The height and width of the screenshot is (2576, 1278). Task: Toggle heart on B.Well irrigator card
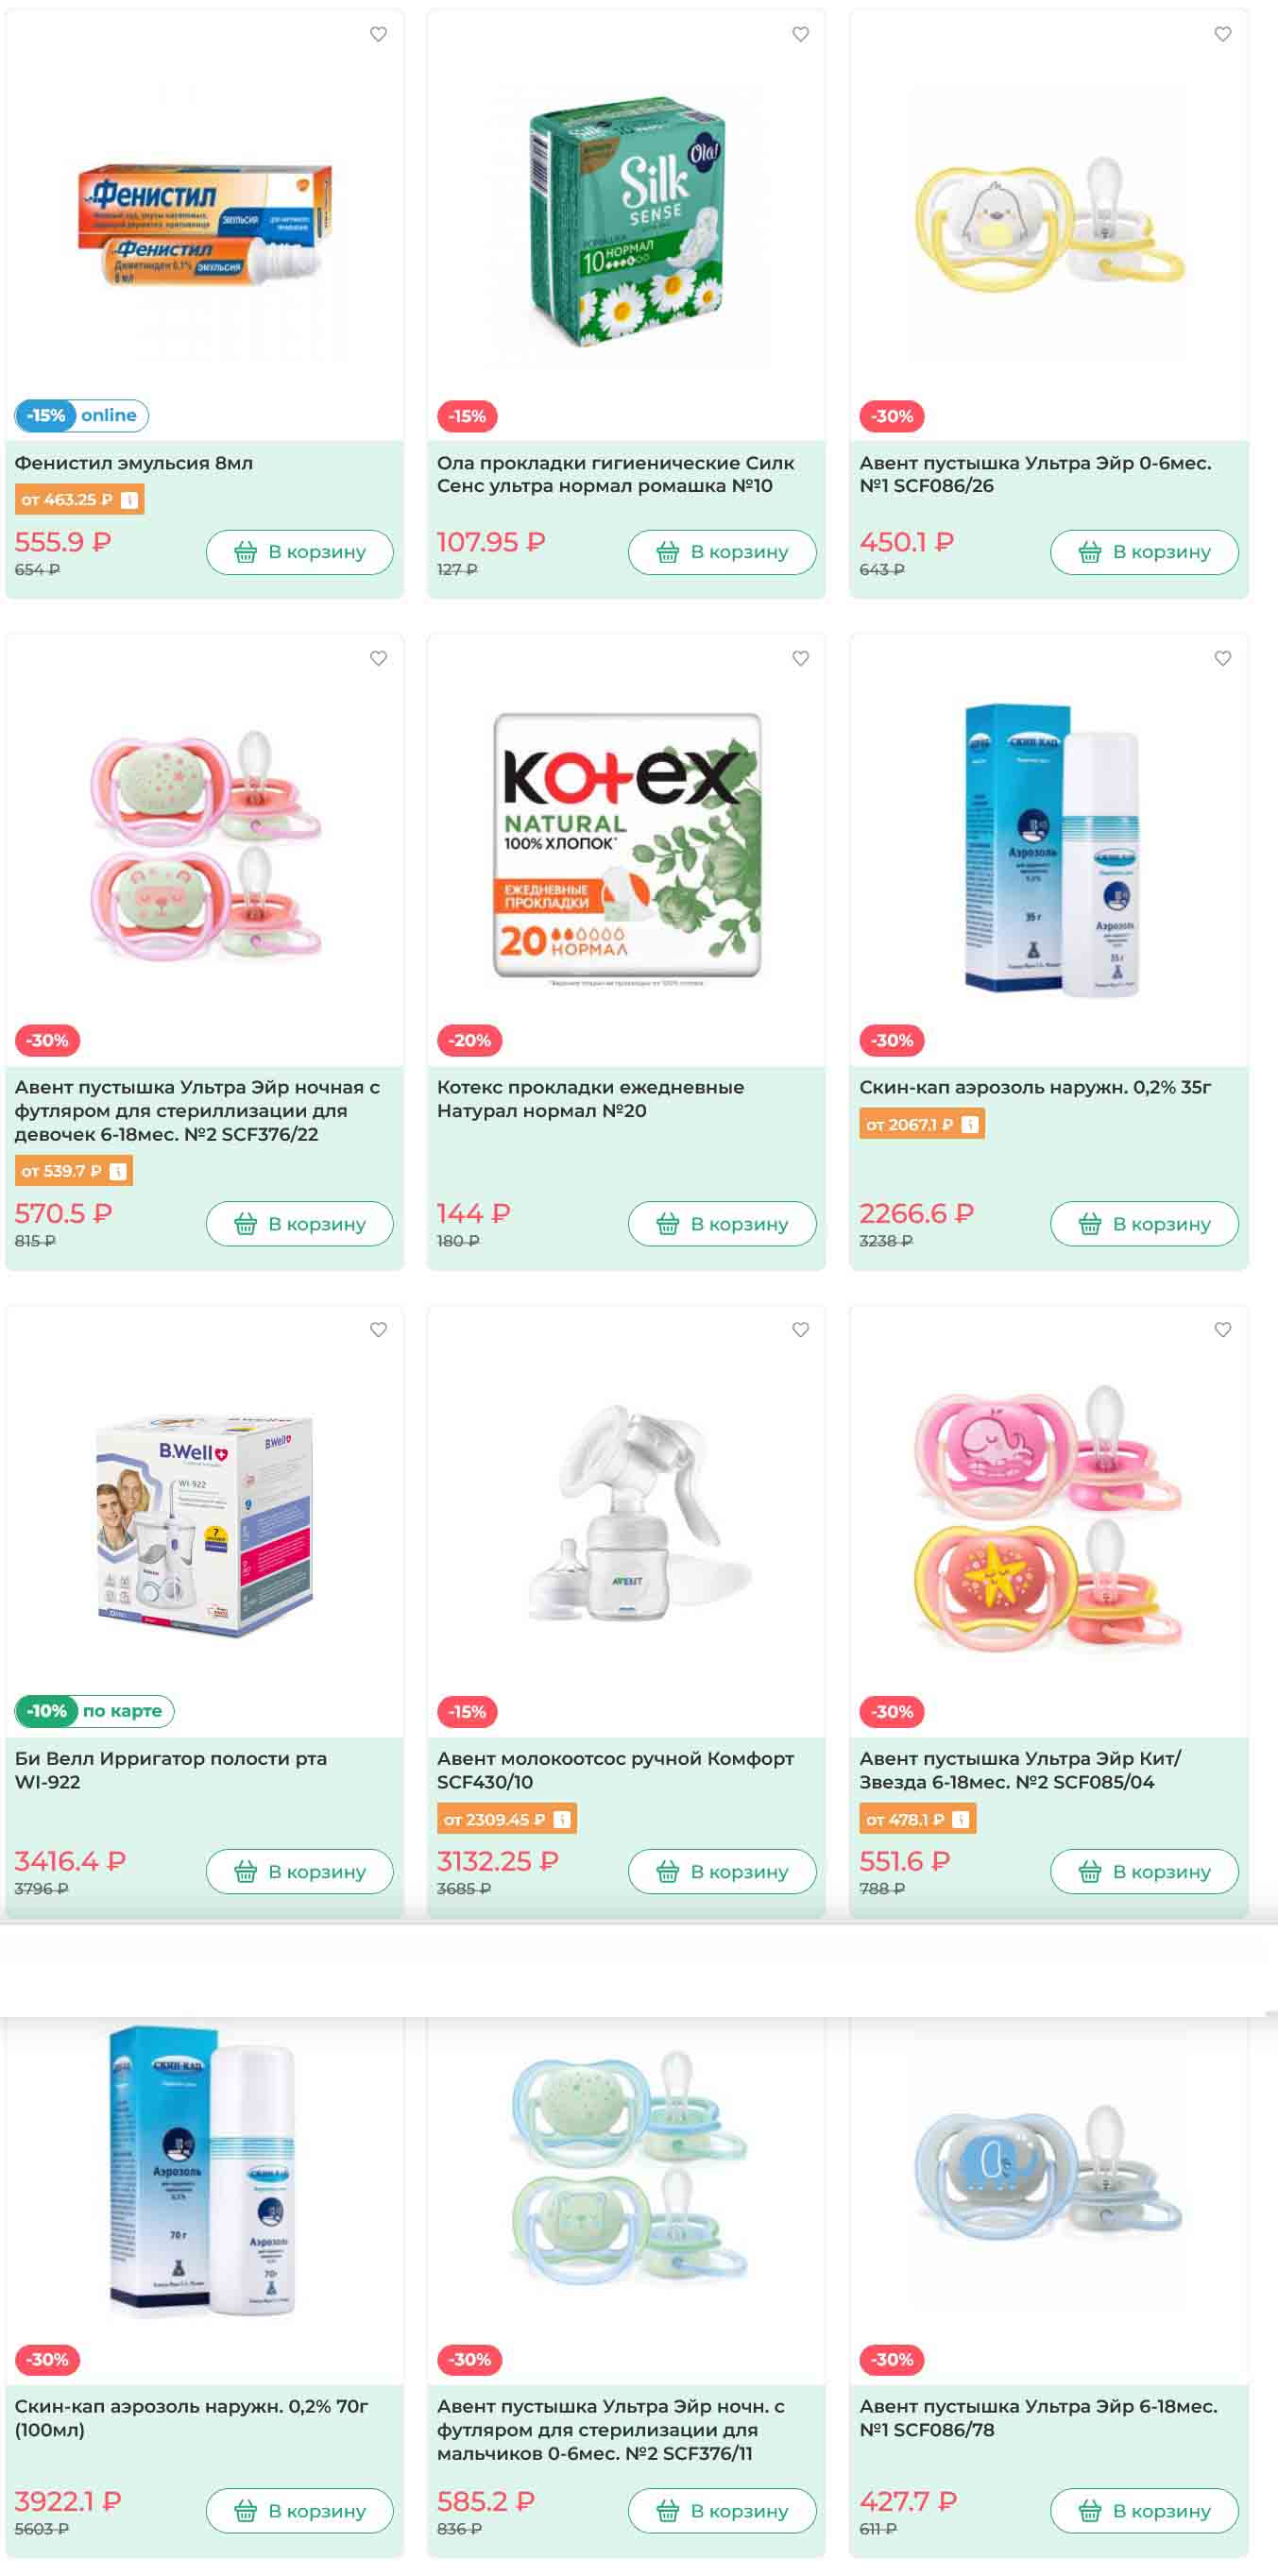coord(378,1329)
